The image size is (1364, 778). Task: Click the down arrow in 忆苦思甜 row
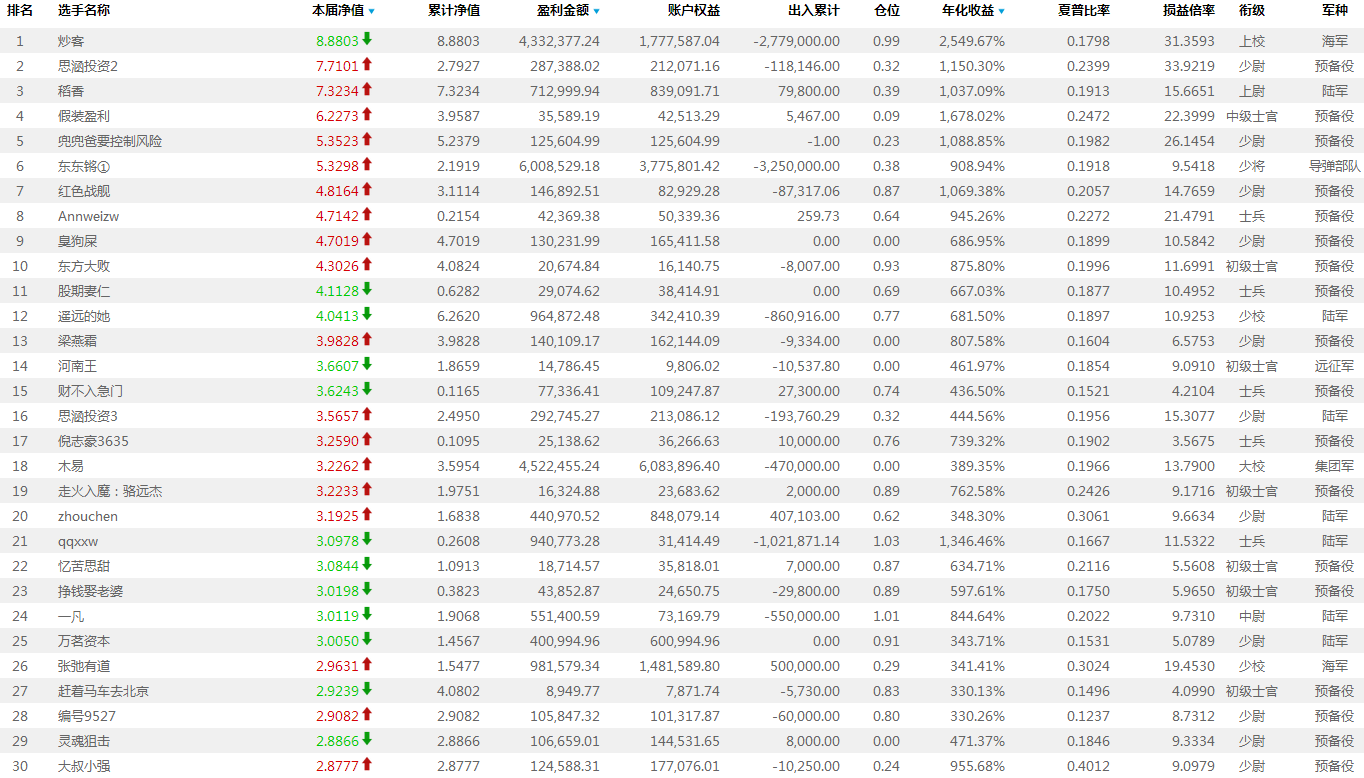tap(367, 564)
